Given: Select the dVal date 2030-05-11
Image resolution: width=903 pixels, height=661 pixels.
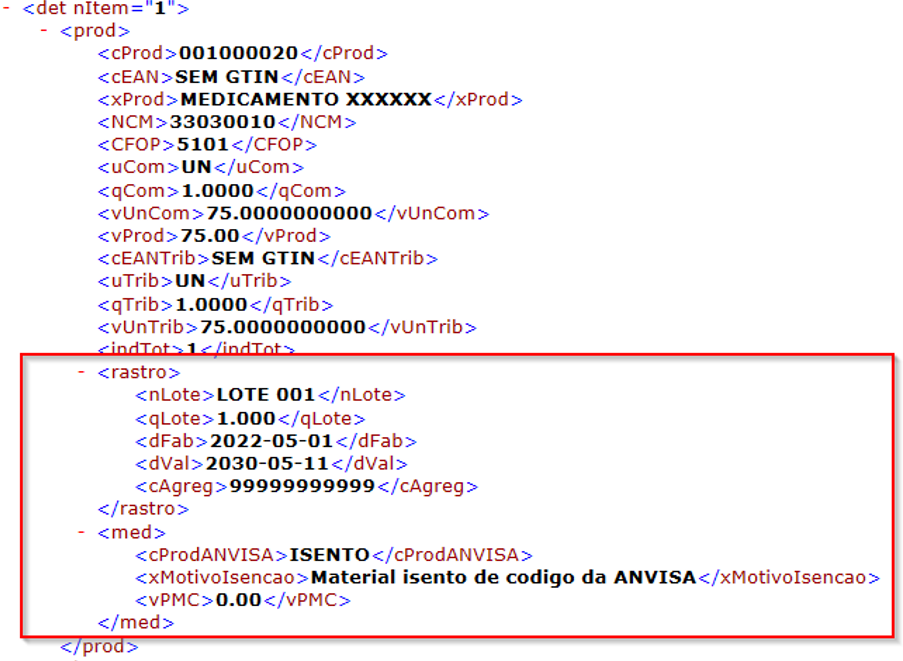Looking at the screenshot, I should tap(267, 464).
